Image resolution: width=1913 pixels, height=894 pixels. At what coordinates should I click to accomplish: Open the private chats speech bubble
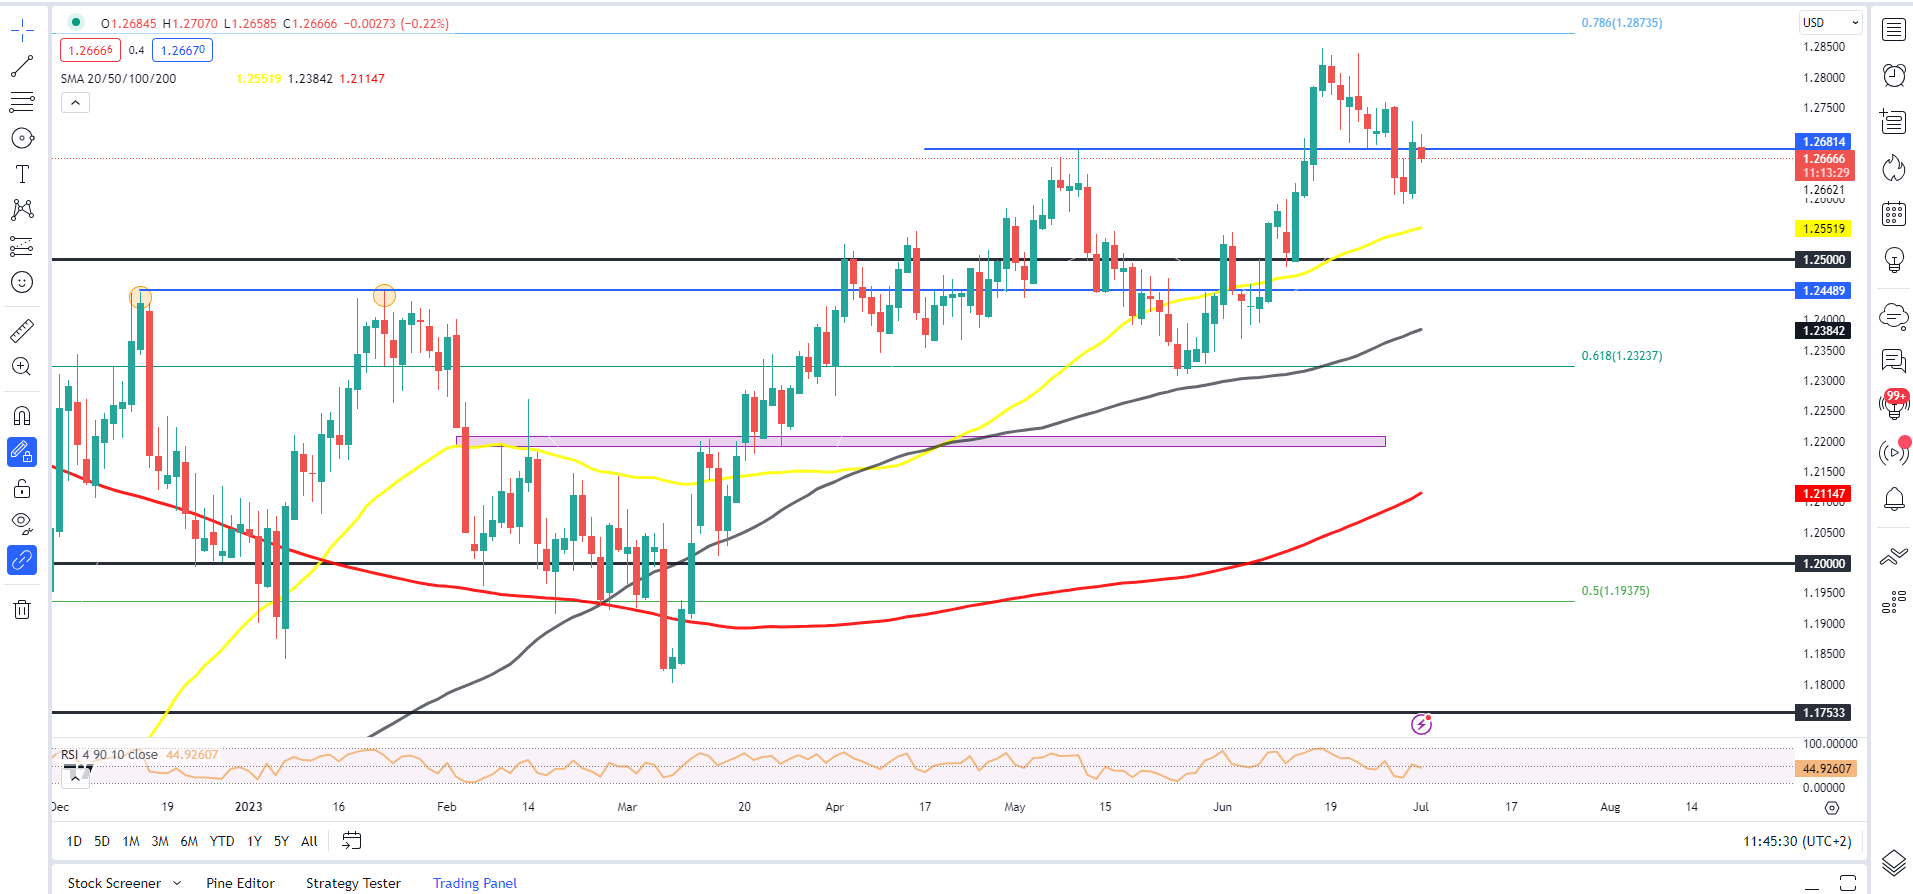click(1894, 361)
